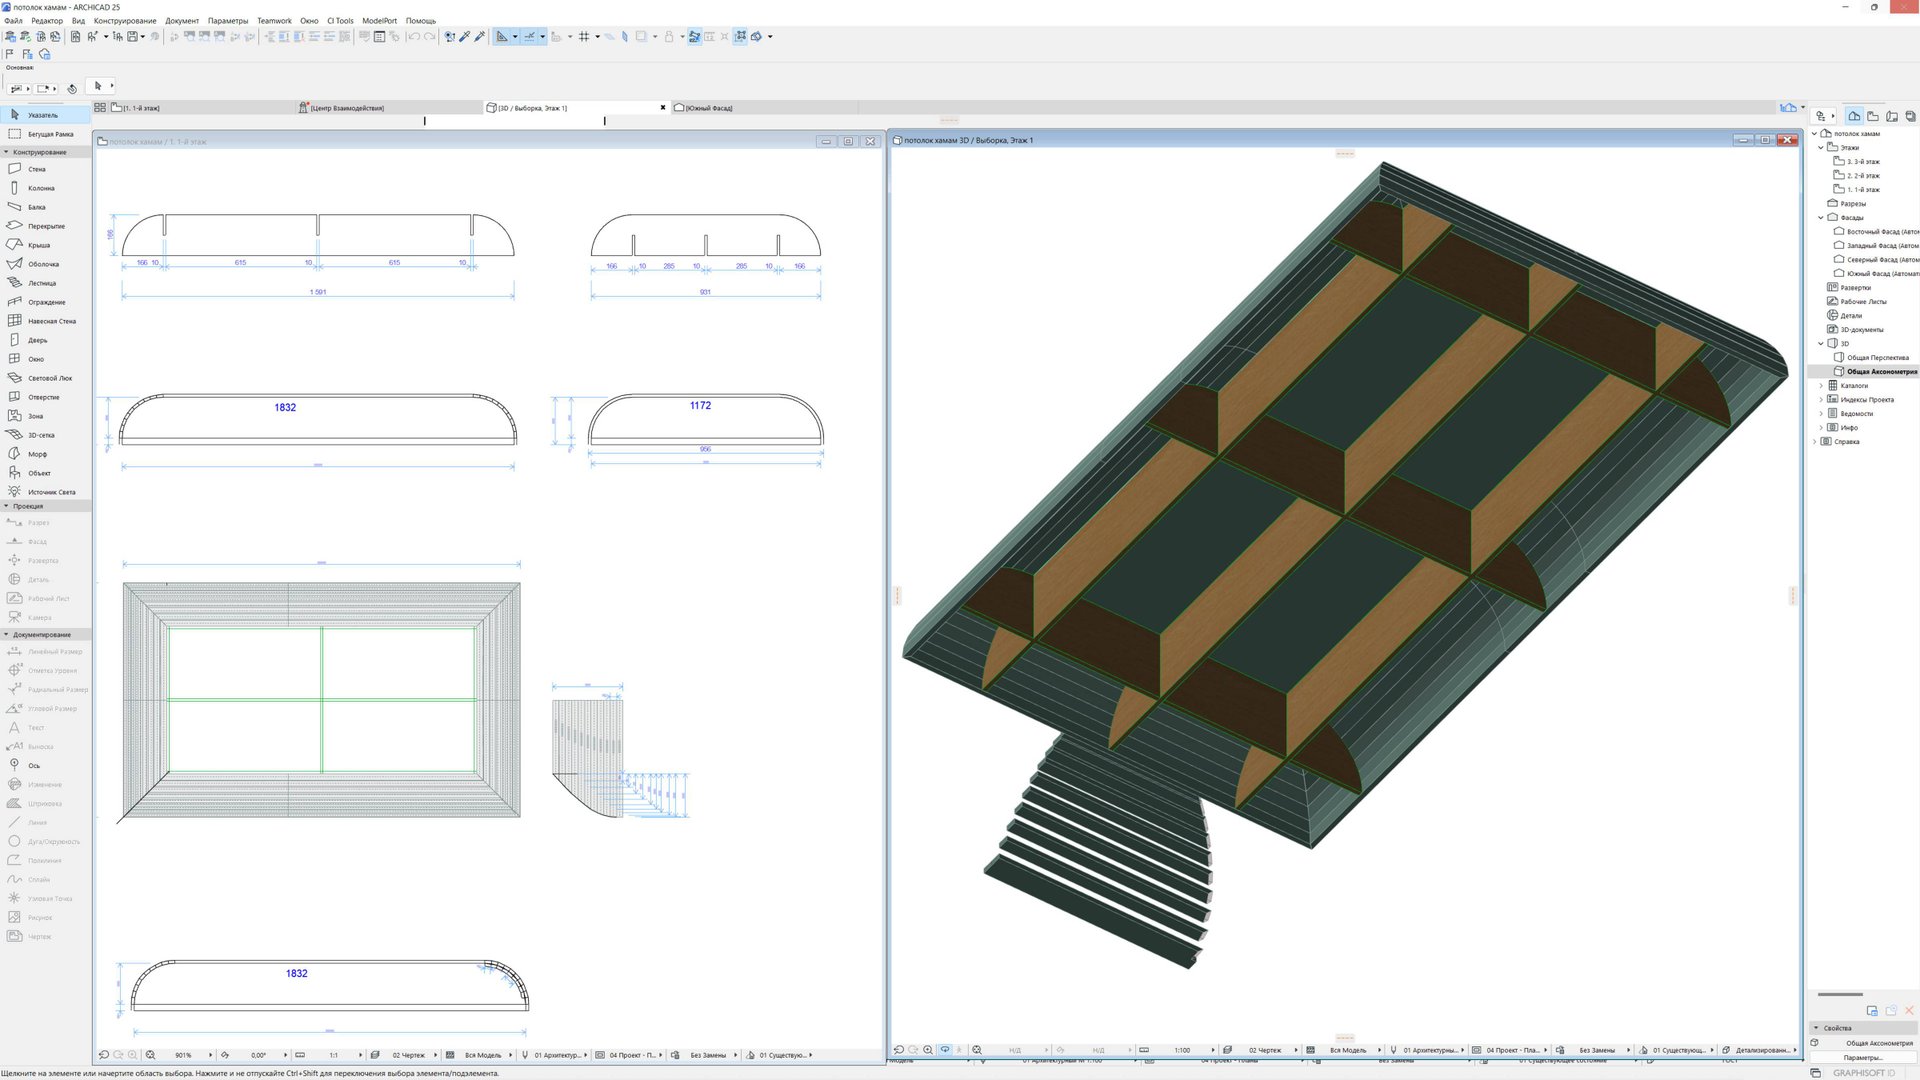Image resolution: width=1920 pixels, height=1080 pixels.
Task: Collapse the Фасады section in Navigator
Action: [1822, 217]
